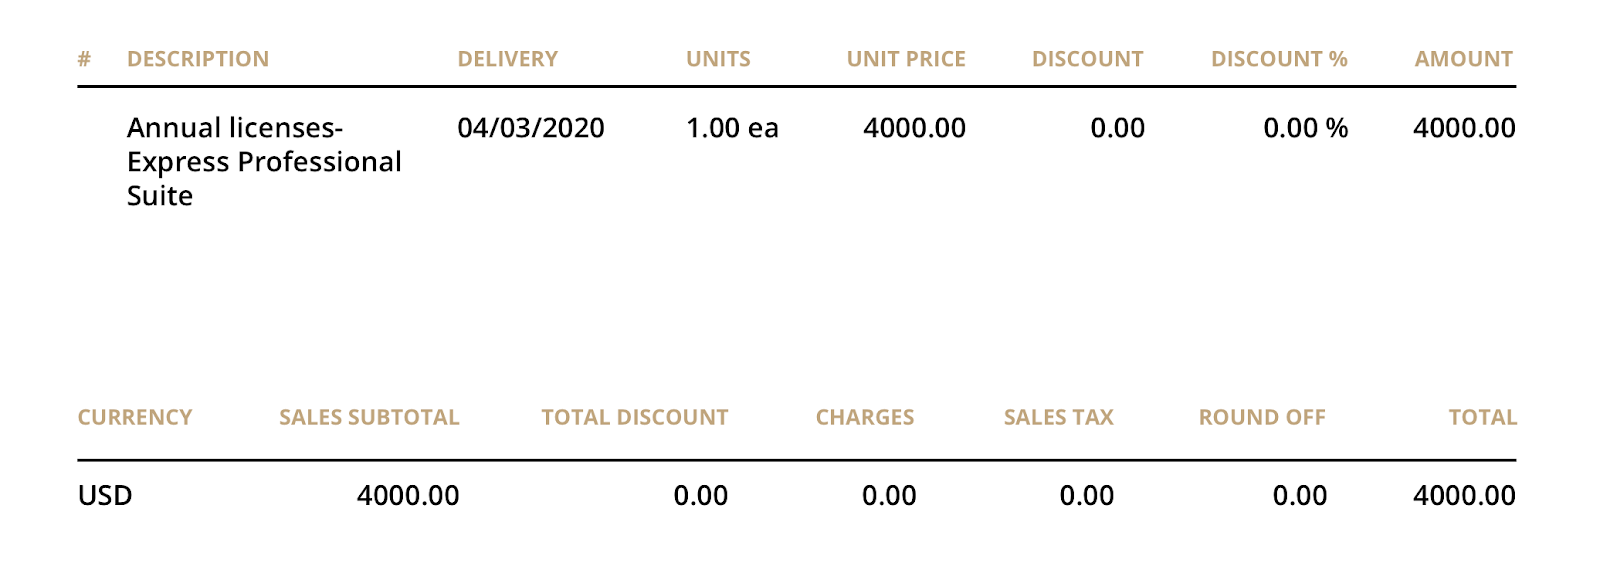Click the CHARGES label
This screenshot has width=1600, height=573.
point(865,417)
